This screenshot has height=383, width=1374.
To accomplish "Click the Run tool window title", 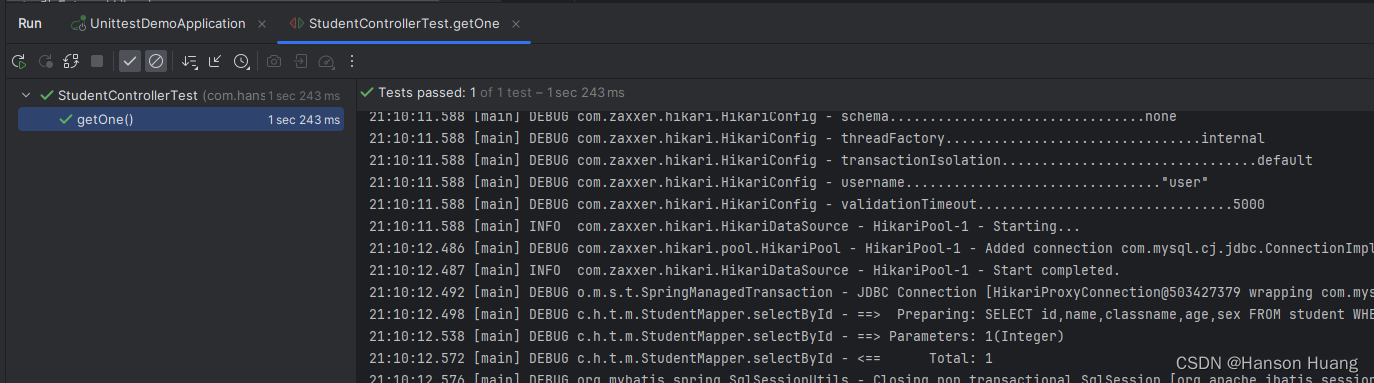I will coord(30,23).
